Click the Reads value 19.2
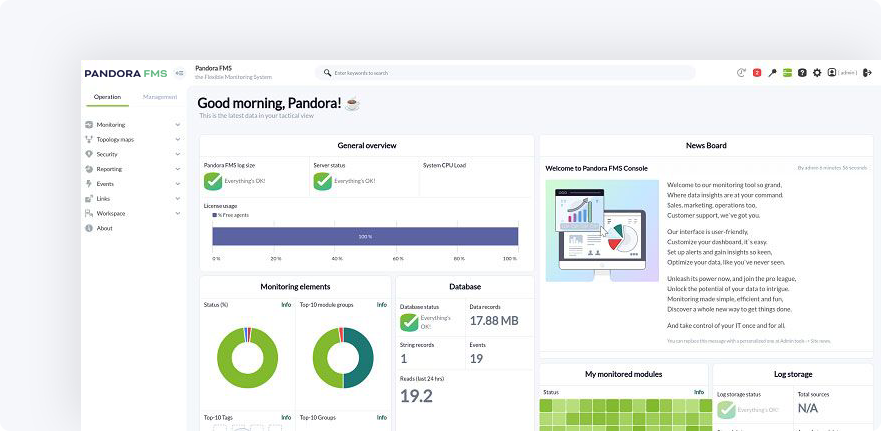This screenshot has width=881, height=431. 416,396
